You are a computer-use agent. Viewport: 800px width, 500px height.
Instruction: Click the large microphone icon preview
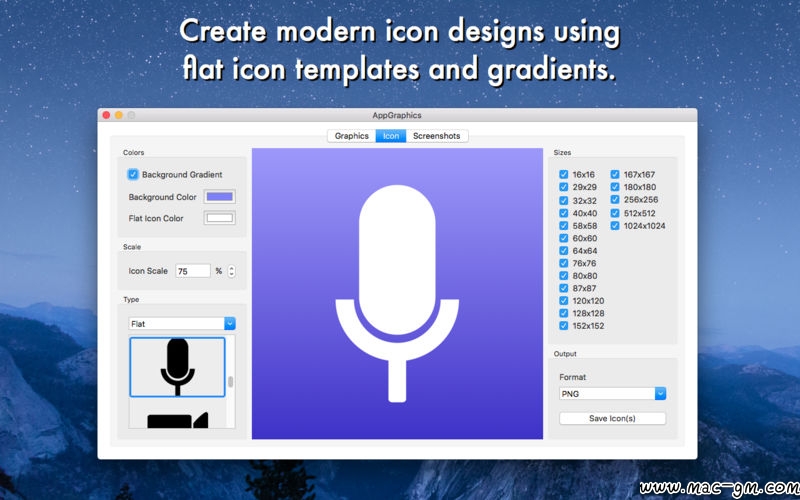tap(397, 293)
